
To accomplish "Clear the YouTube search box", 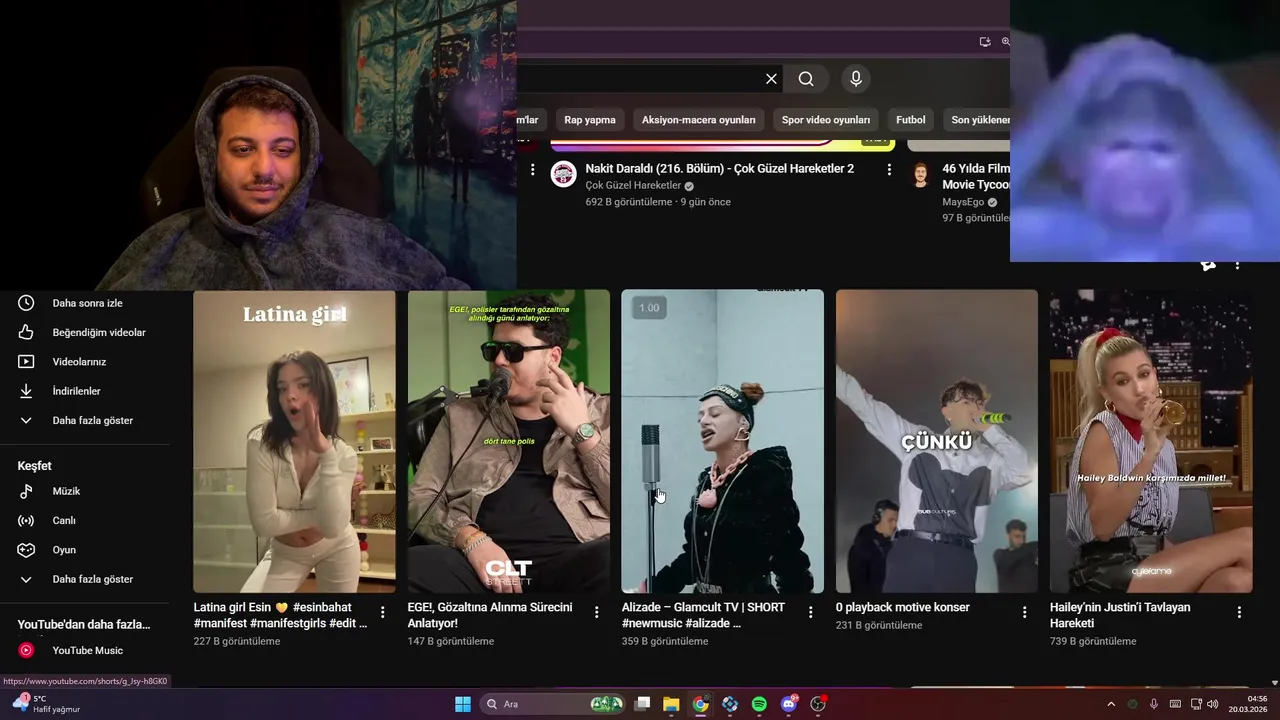I will [x=771, y=79].
